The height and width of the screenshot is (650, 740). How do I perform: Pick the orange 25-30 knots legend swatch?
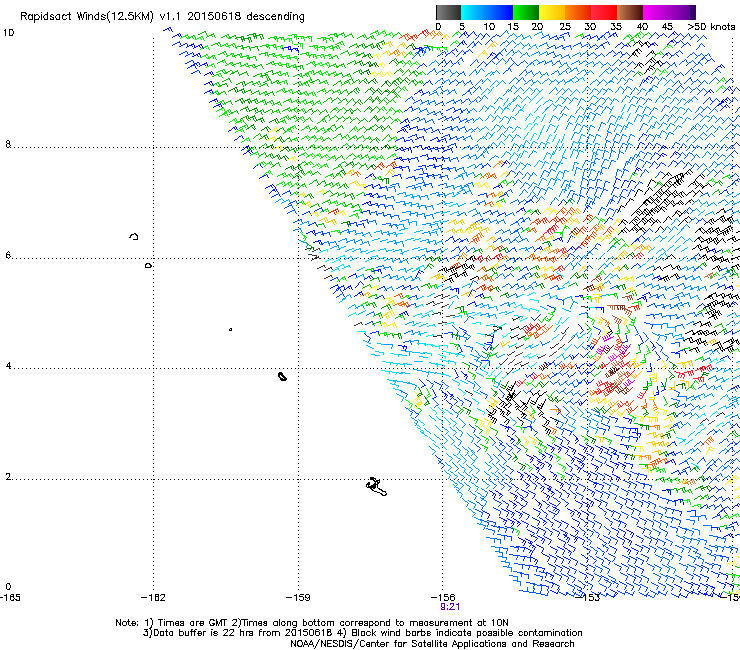pos(578,12)
